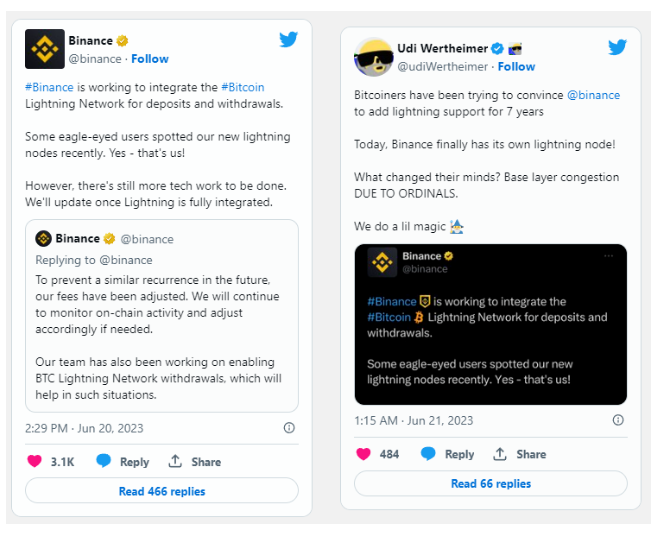Like the Binance tweet with heart icon
The image size is (660, 534).
[34, 461]
